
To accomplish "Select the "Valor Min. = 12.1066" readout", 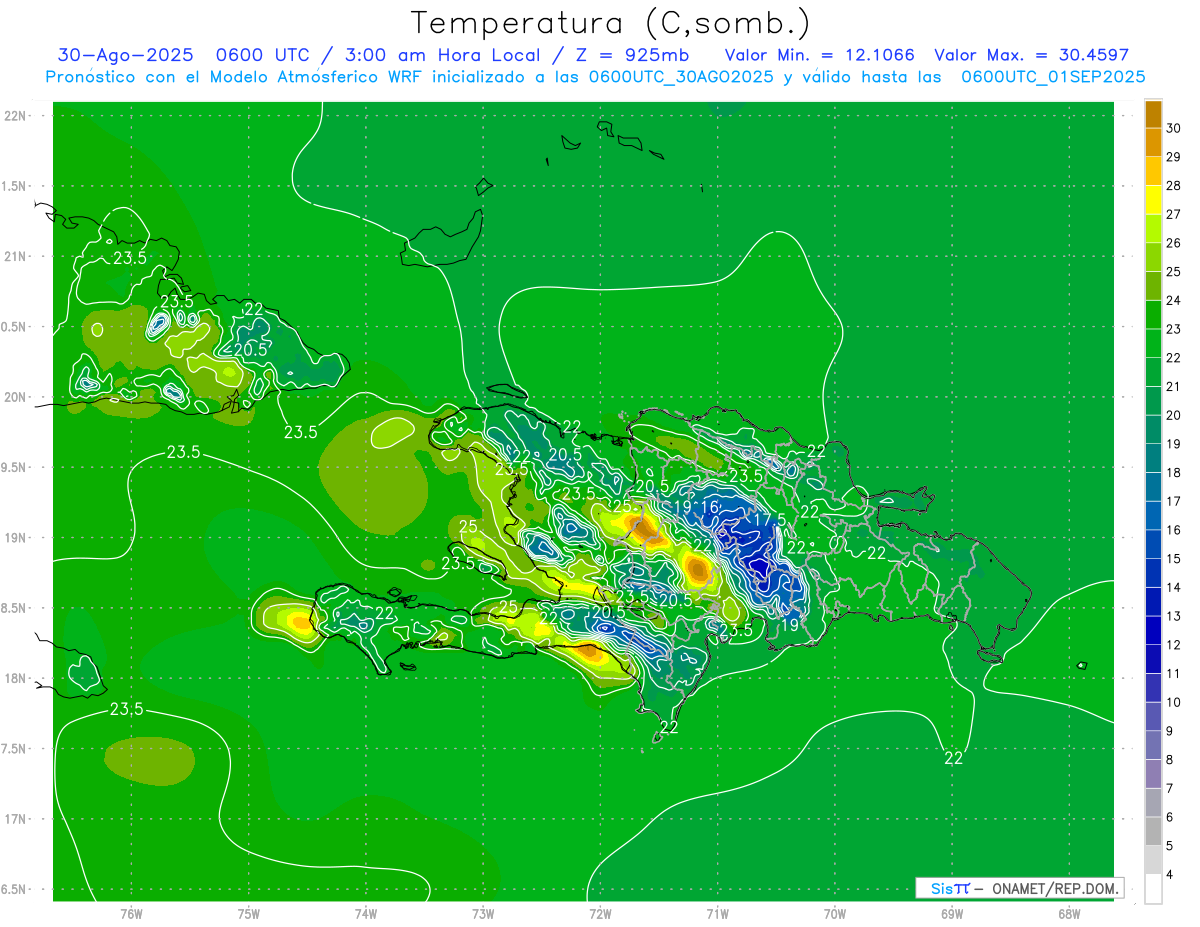I will coord(819,55).
